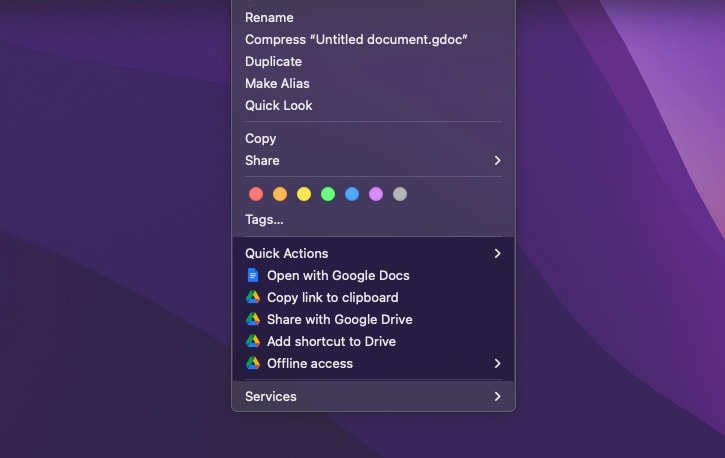This screenshot has width=725, height=458.
Task: Open Quick Look from the menu
Action: click(278, 105)
